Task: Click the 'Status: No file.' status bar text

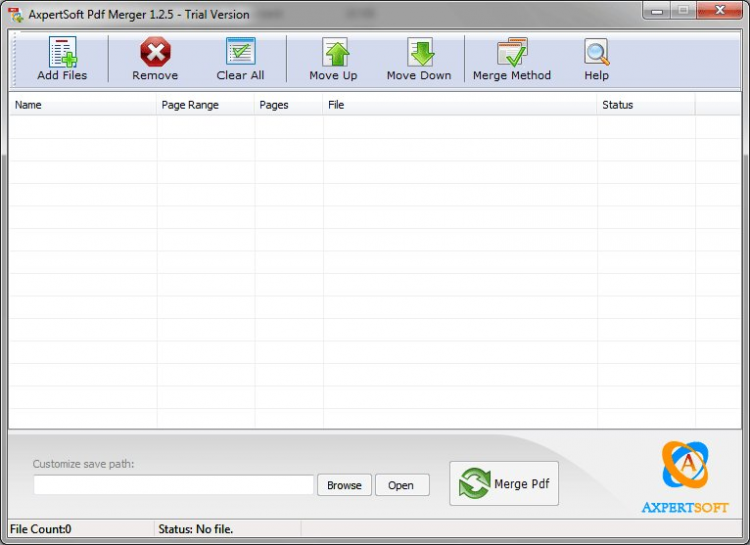Action: [x=196, y=529]
